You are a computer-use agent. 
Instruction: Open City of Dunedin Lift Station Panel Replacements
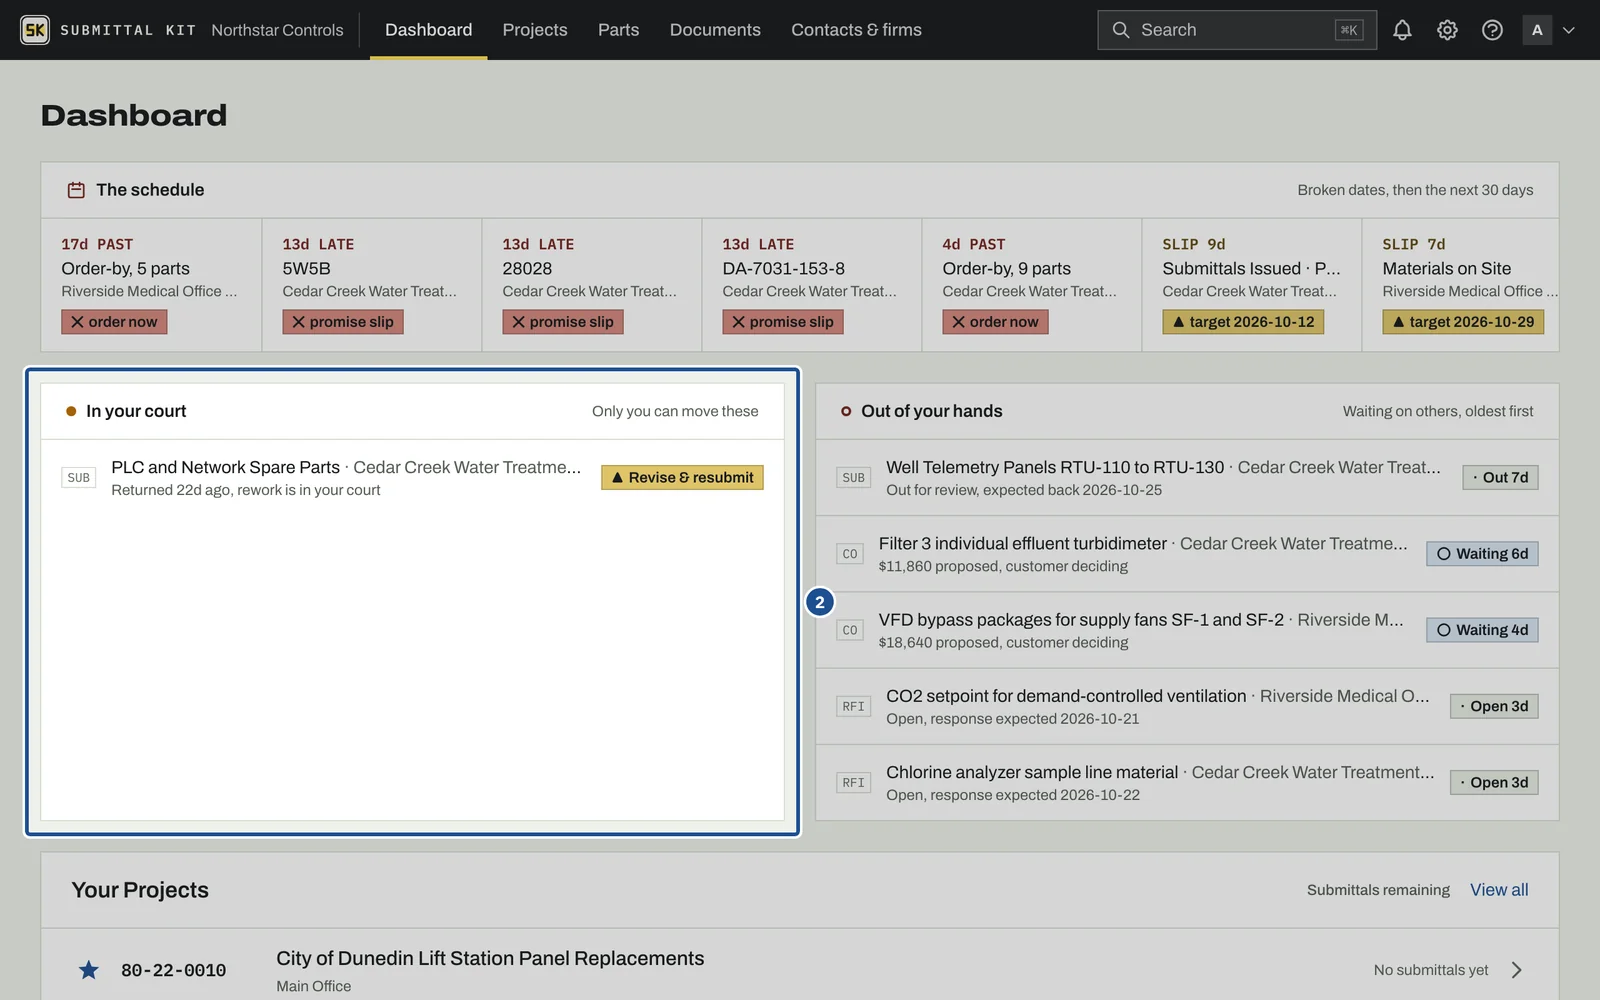pos(490,958)
